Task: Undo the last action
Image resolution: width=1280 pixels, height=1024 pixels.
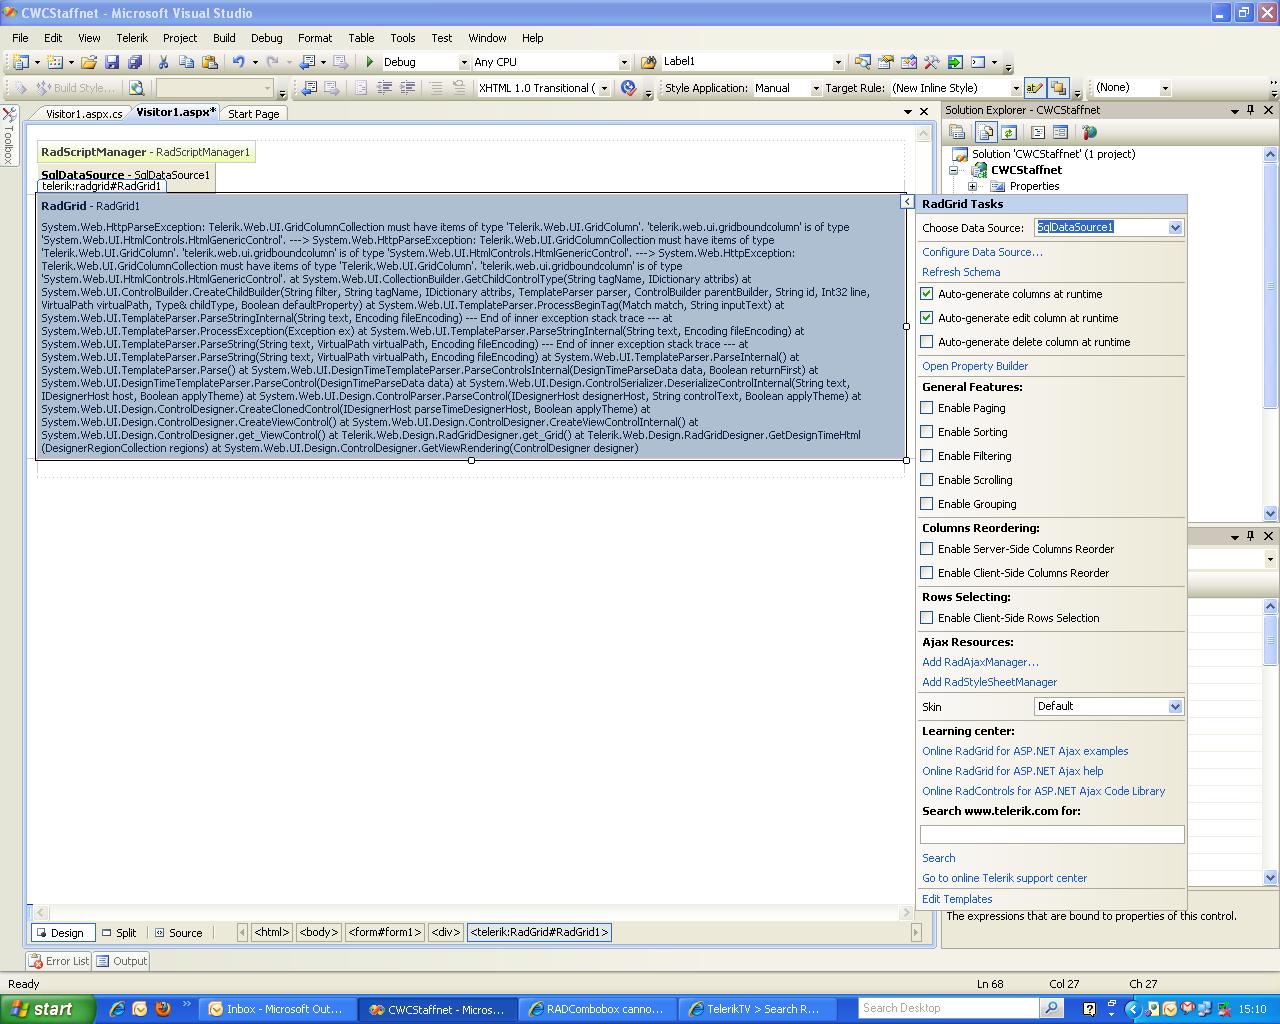Action: click(238, 62)
